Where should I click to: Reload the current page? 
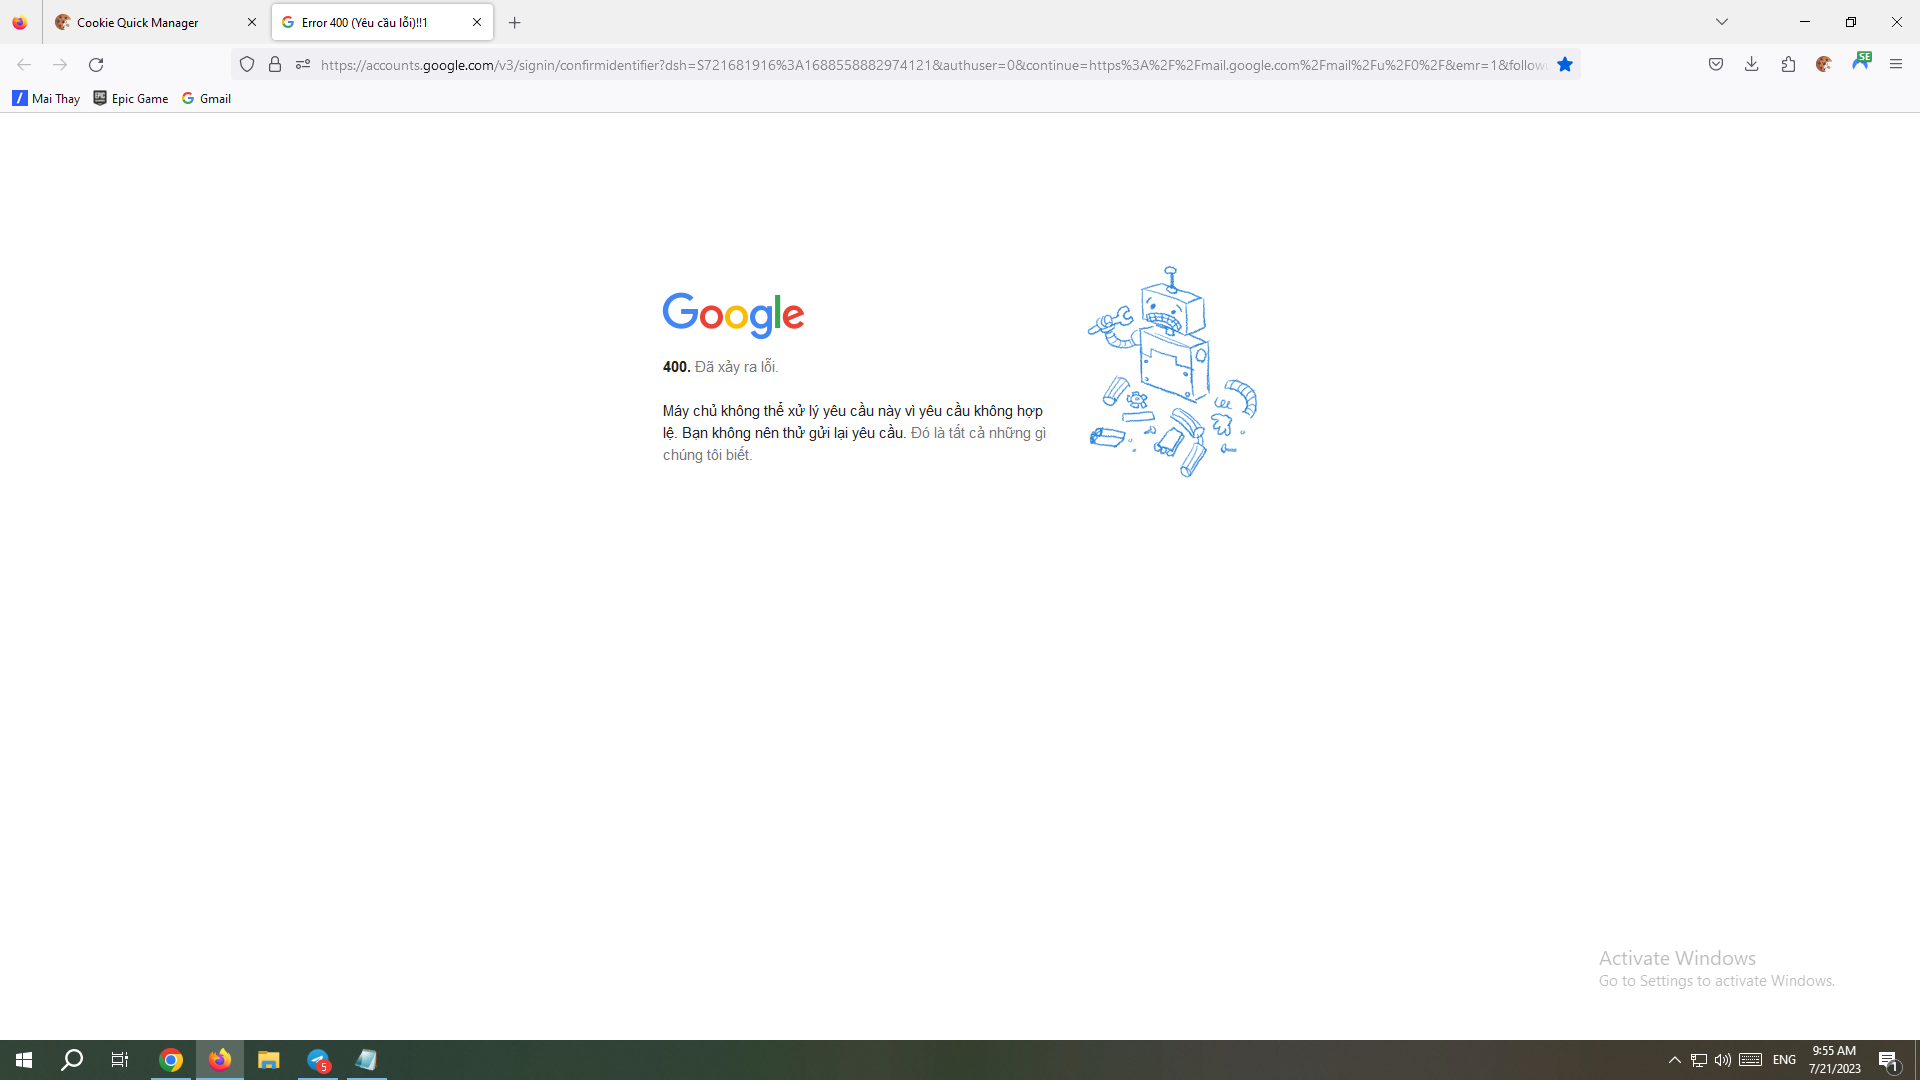[x=96, y=65]
